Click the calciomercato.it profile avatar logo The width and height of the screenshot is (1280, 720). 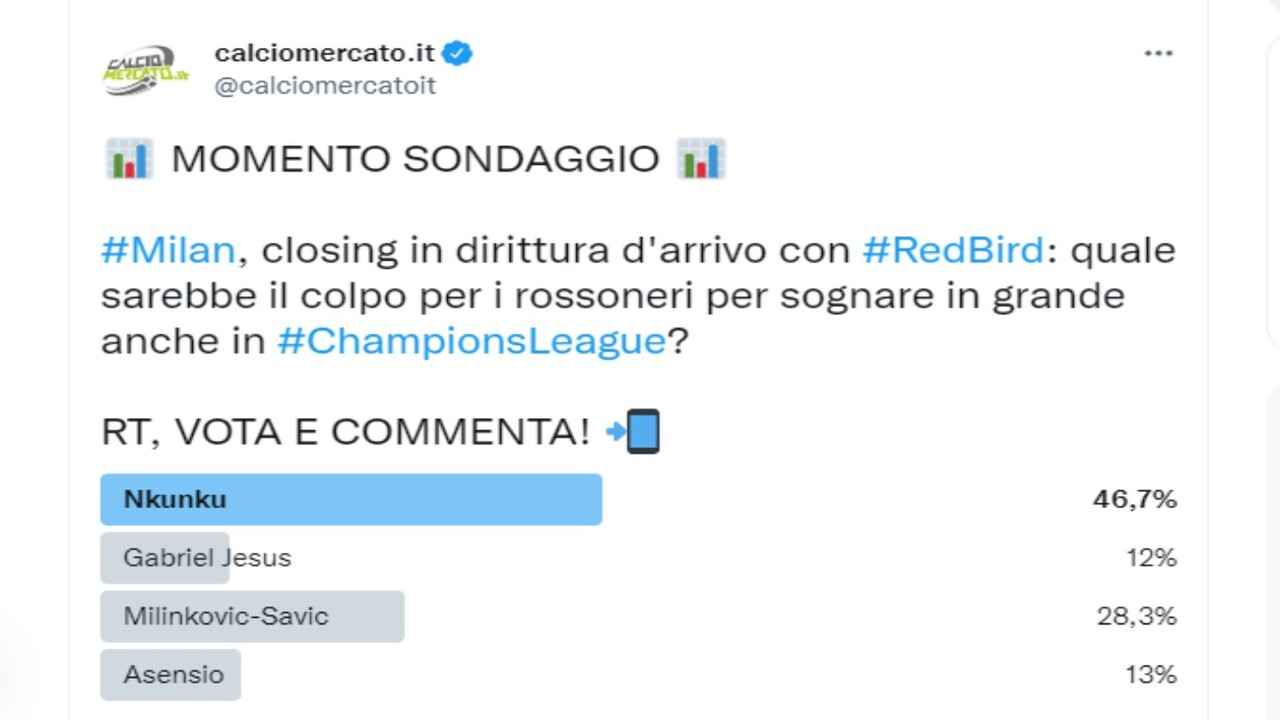click(x=146, y=69)
